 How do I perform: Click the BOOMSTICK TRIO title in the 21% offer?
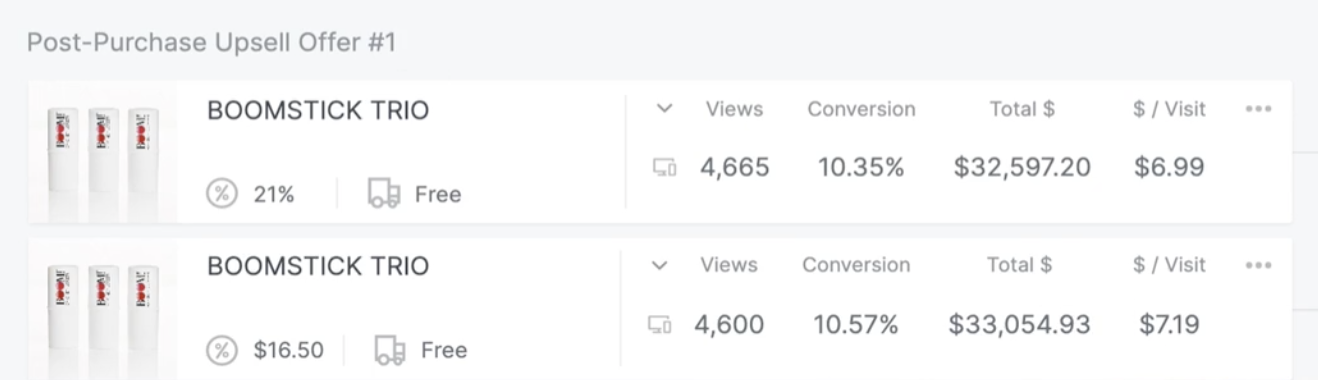coord(318,110)
